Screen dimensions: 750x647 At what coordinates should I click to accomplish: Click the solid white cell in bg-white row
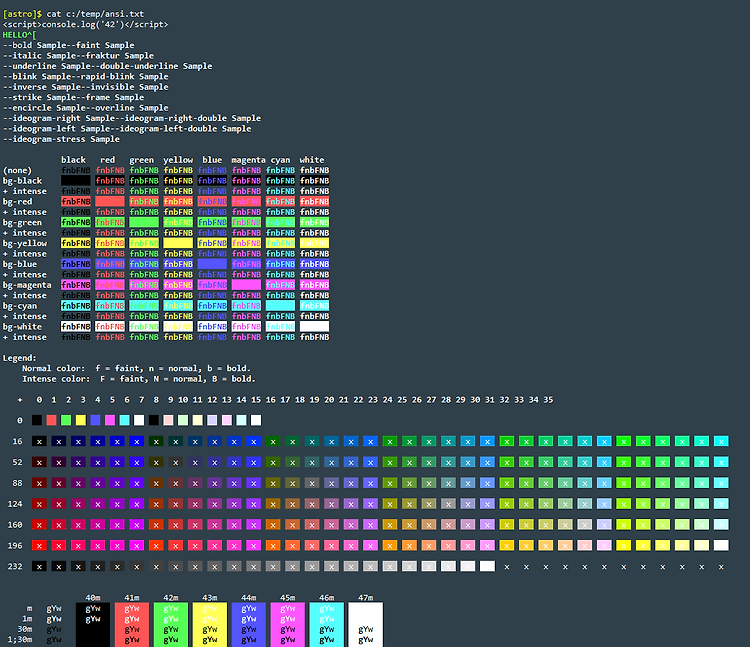pyautogui.click(x=314, y=327)
